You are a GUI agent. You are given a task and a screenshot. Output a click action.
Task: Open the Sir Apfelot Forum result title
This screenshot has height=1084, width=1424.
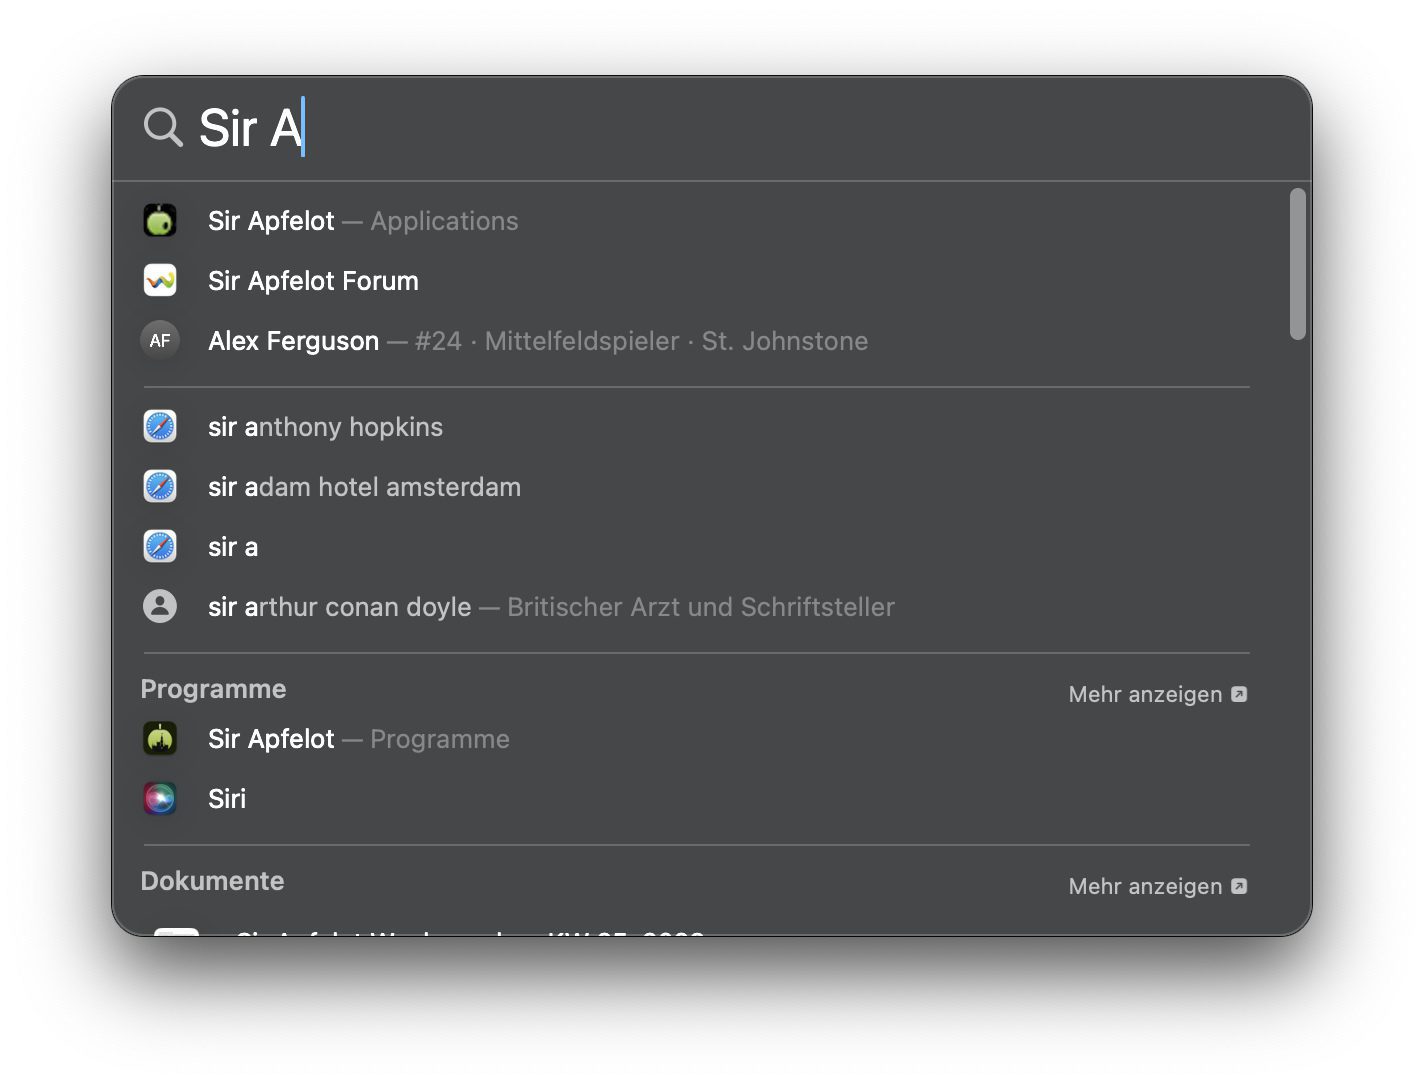[x=313, y=281]
